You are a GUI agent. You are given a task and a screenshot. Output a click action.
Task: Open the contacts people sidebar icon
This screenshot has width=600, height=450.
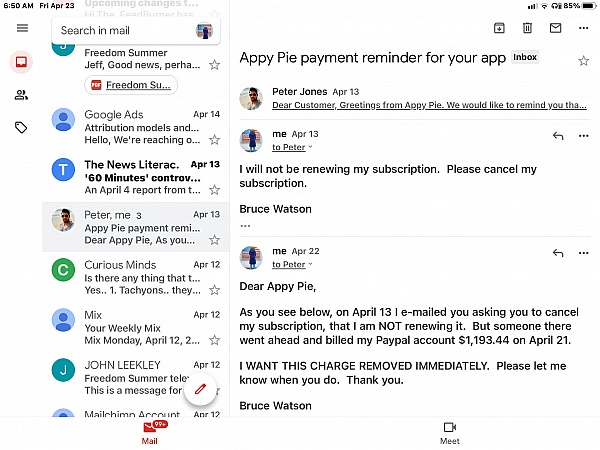click(21, 95)
